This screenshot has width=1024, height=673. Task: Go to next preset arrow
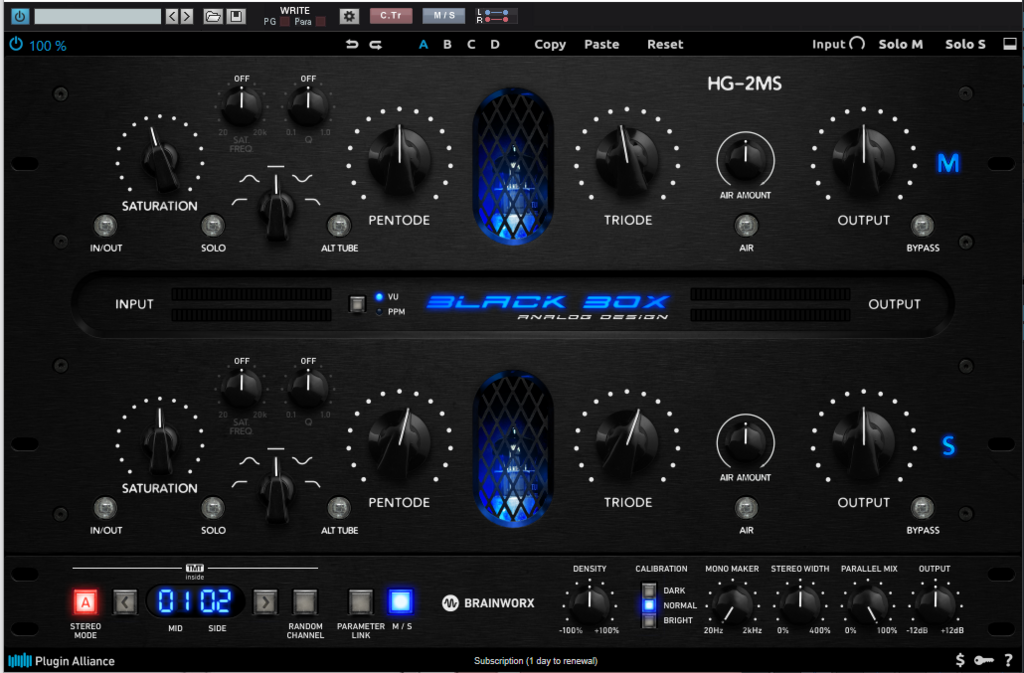(187, 16)
